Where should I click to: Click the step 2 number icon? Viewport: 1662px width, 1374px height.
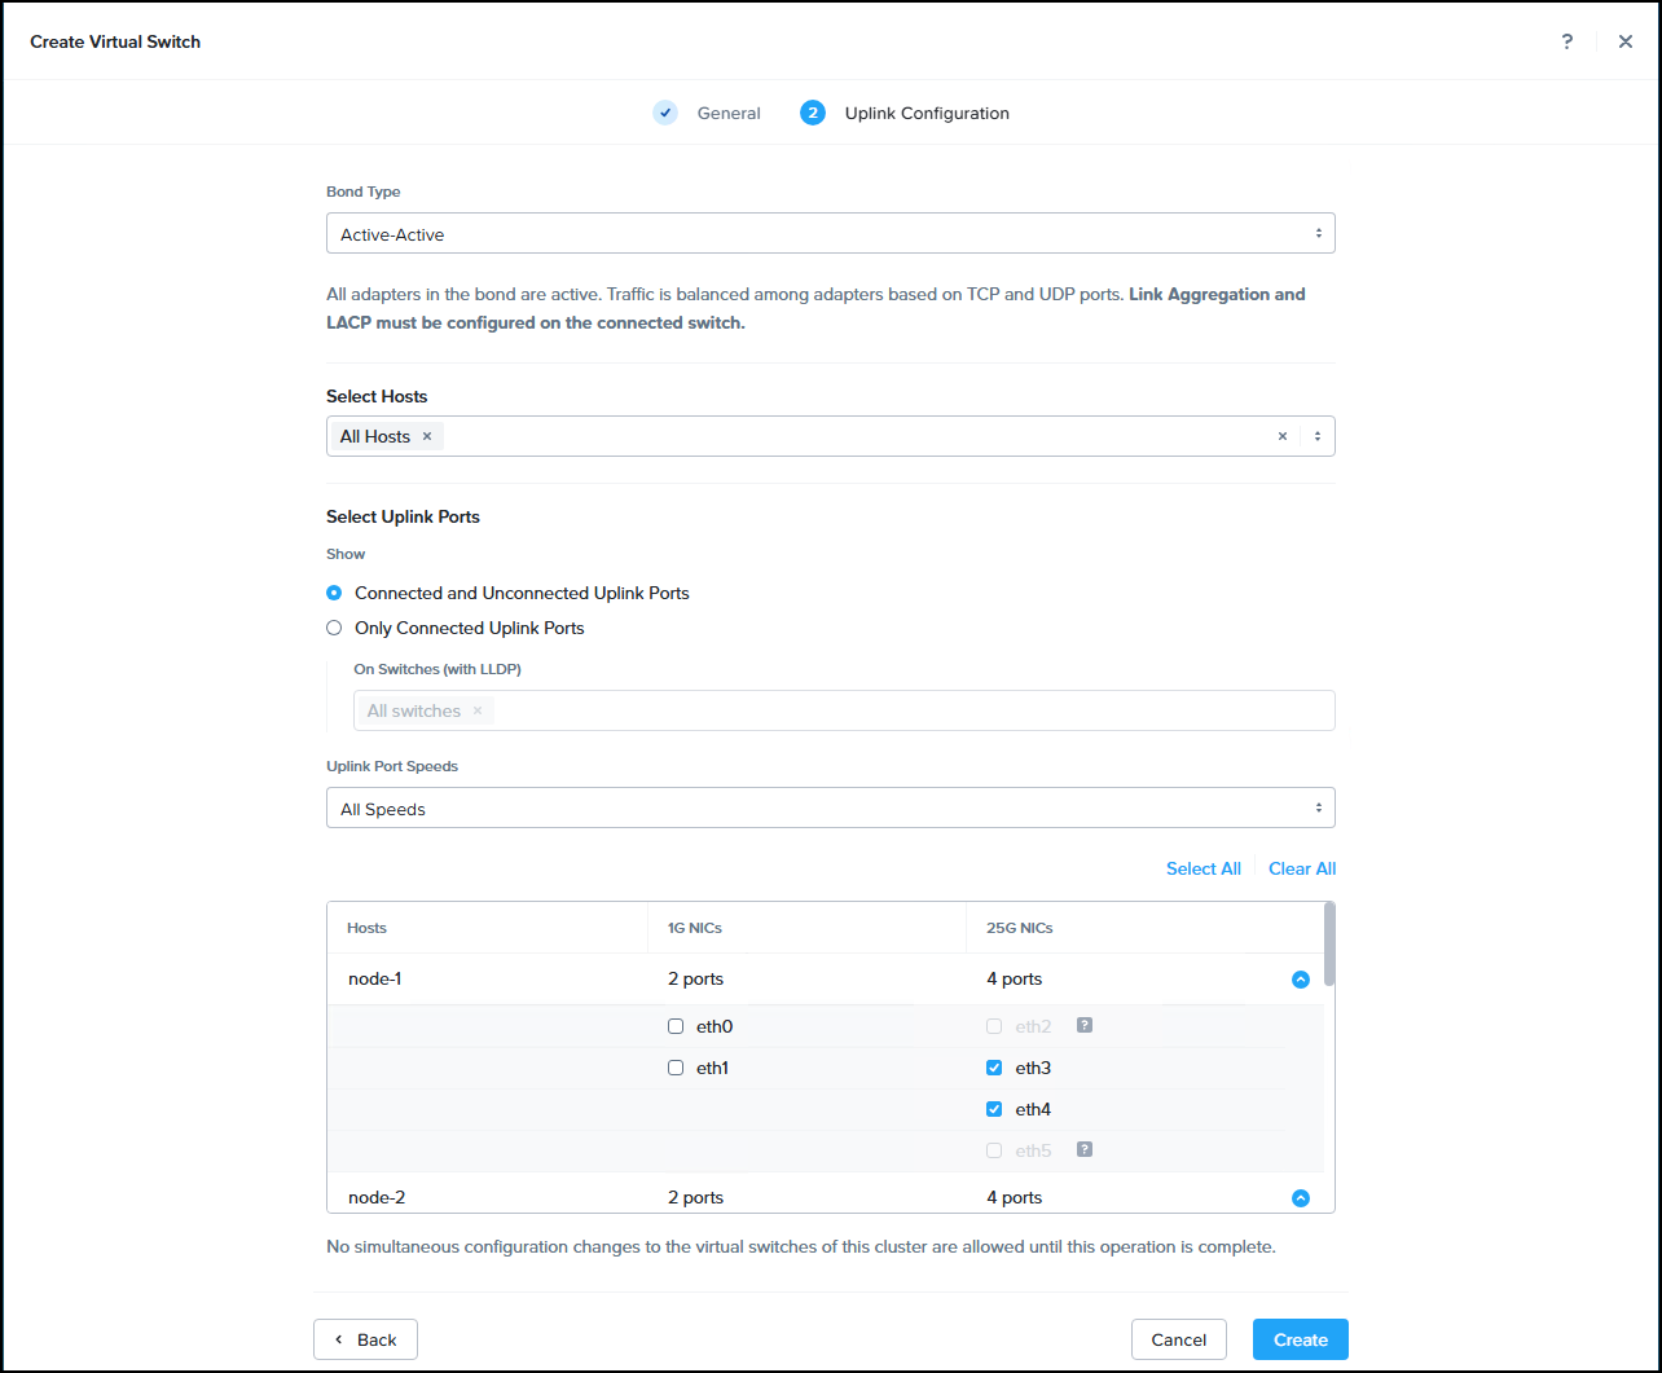pos(812,113)
